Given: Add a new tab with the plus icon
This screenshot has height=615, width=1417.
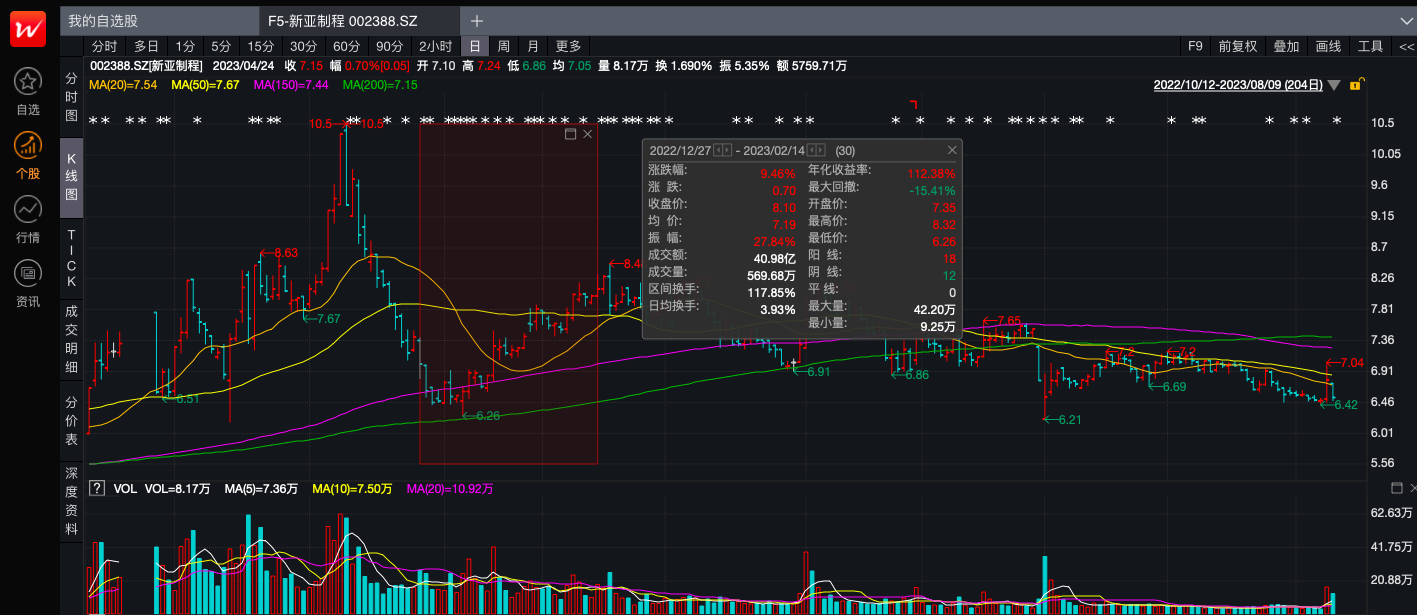Looking at the screenshot, I should pyautogui.click(x=477, y=21).
